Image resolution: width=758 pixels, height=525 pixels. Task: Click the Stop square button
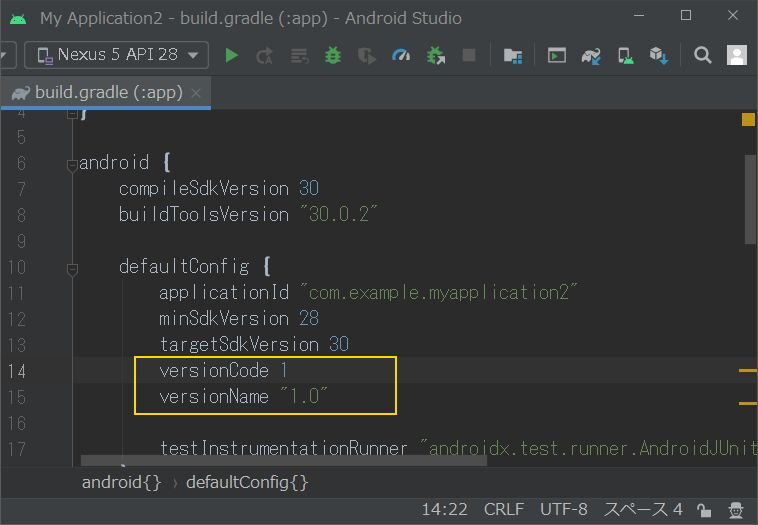[468, 55]
